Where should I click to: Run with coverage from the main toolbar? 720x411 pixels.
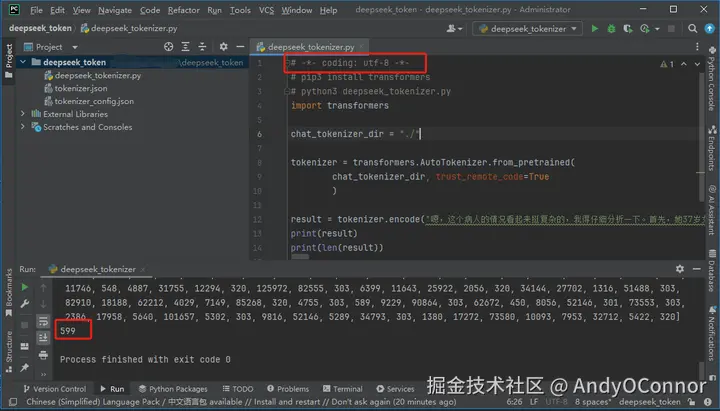(x=628, y=28)
